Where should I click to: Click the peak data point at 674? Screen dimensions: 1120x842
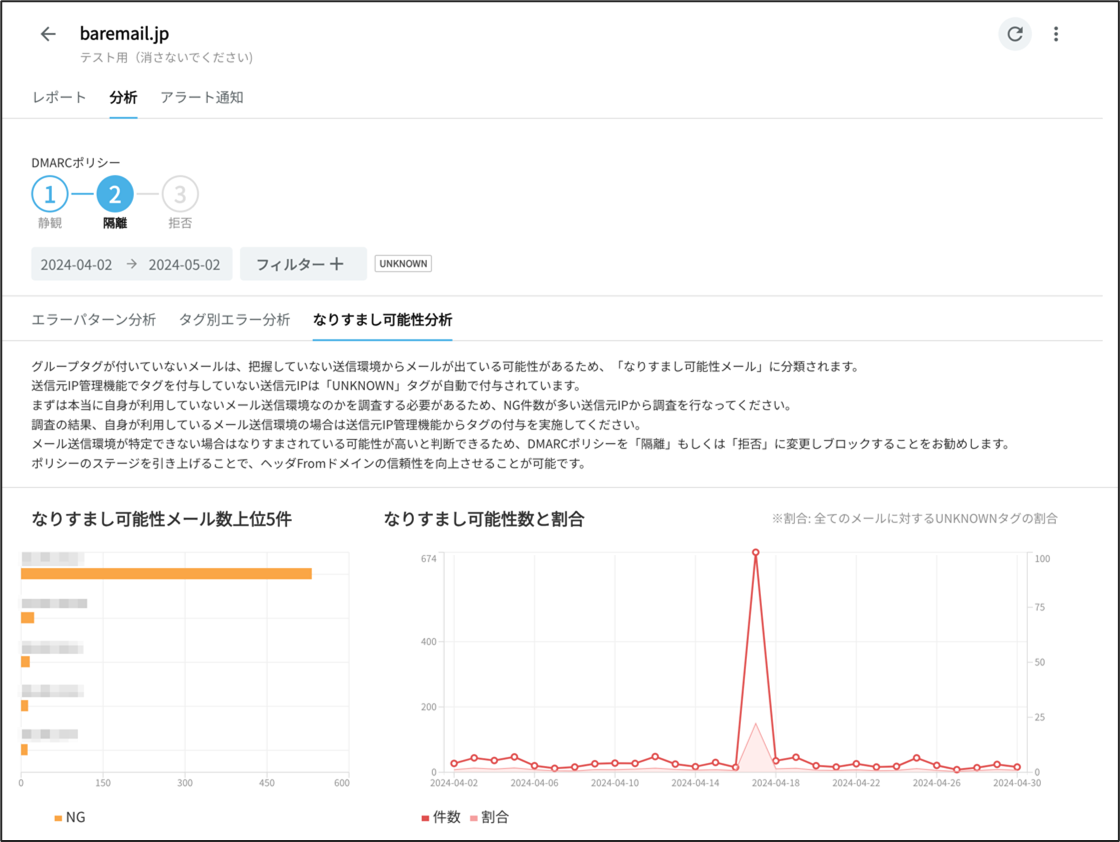point(755,552)
